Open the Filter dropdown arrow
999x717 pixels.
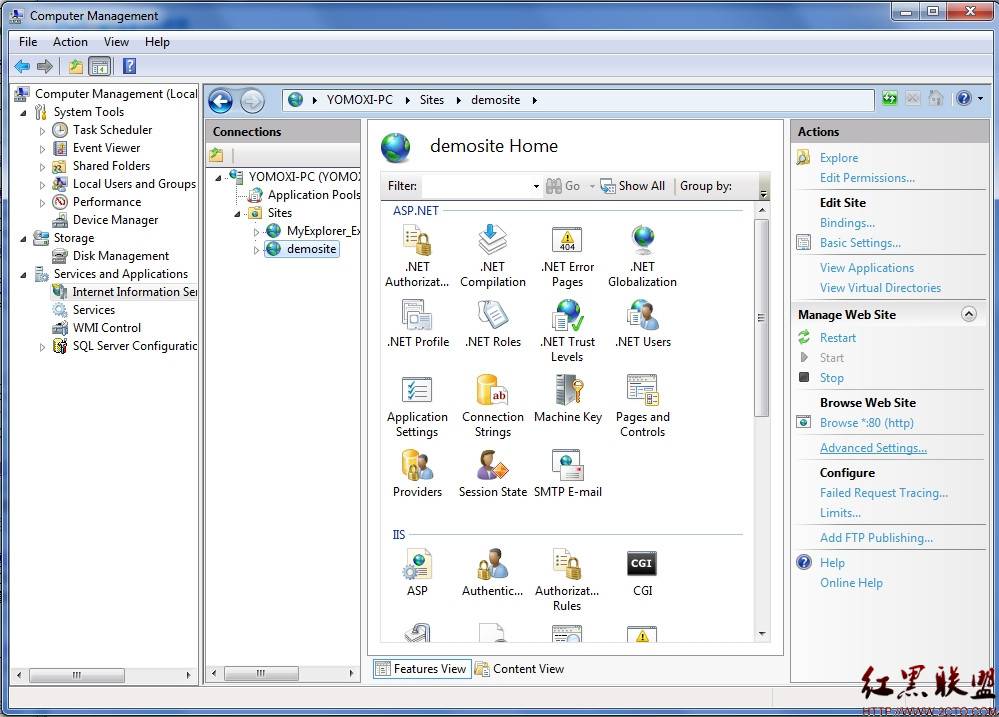click(536, 186)
